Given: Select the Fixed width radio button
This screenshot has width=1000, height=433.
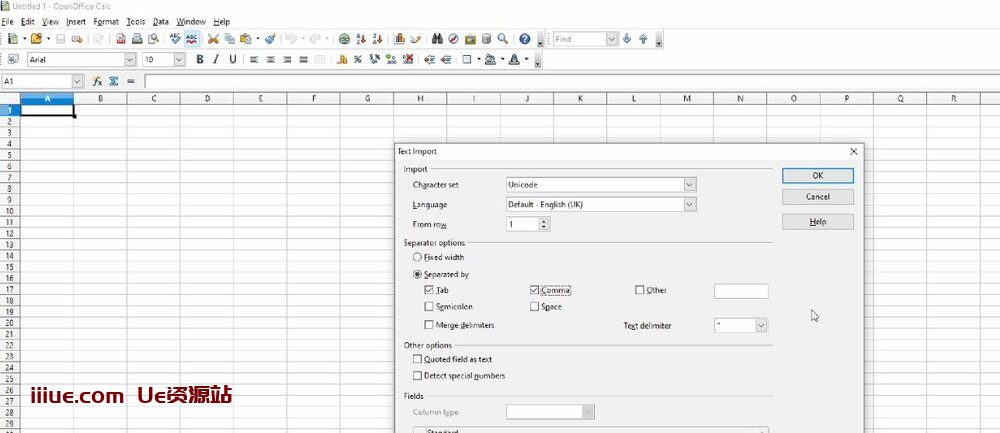Looking at the screenshot, I should pos(417,257).
